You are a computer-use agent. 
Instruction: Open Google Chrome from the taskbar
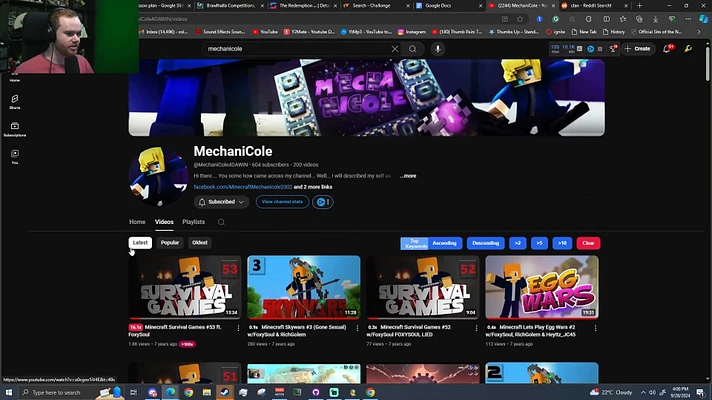point(188,392)
